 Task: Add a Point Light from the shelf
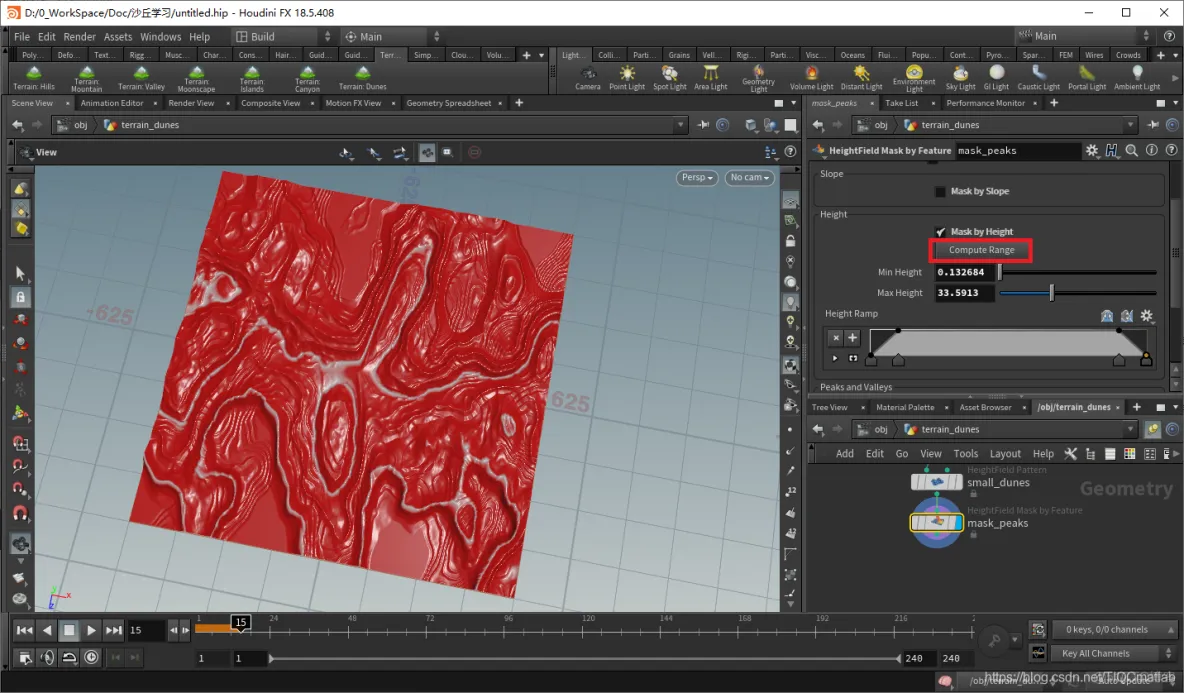(627, 78)
